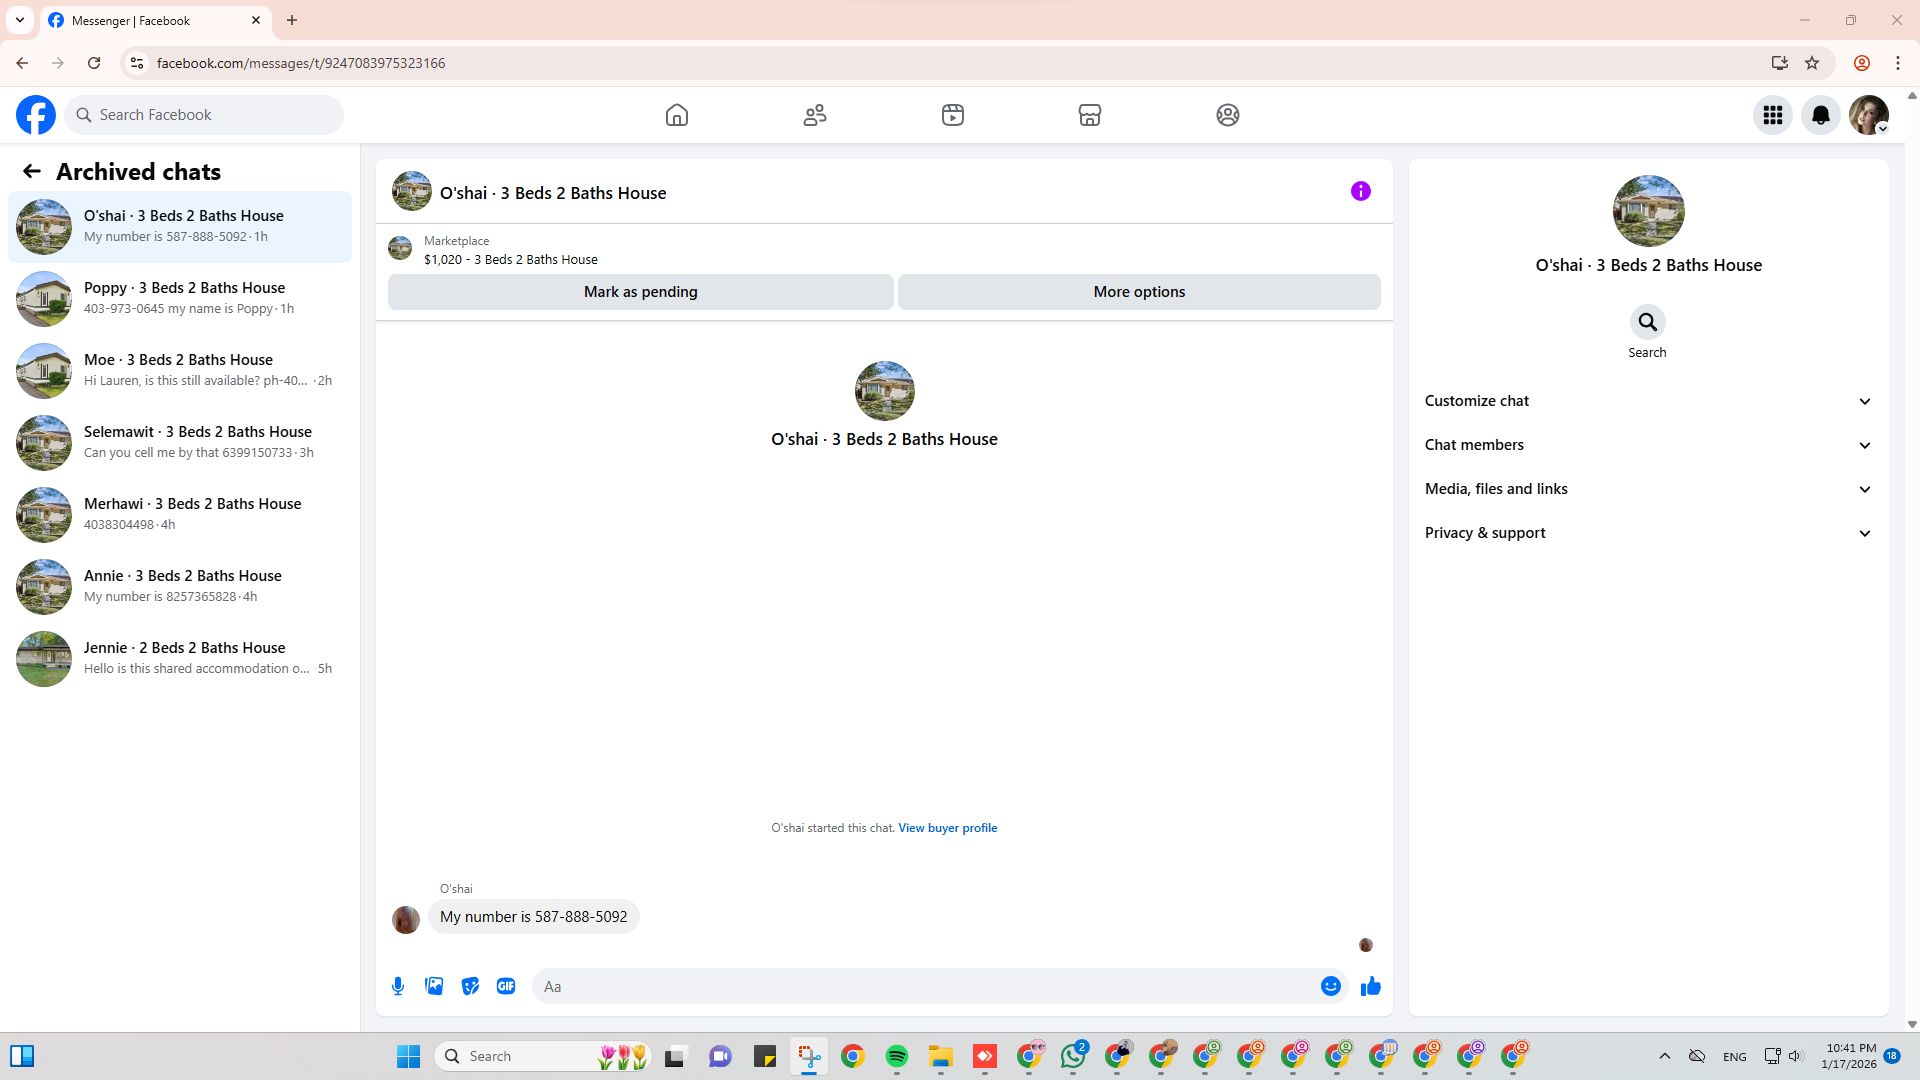Click Mark as pending button
Screen dimensions: 1920x1080
click(x=640, y=292)
